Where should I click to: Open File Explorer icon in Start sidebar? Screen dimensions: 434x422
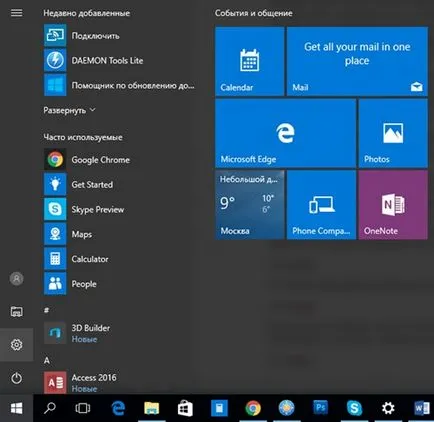[x=16, y=311]
